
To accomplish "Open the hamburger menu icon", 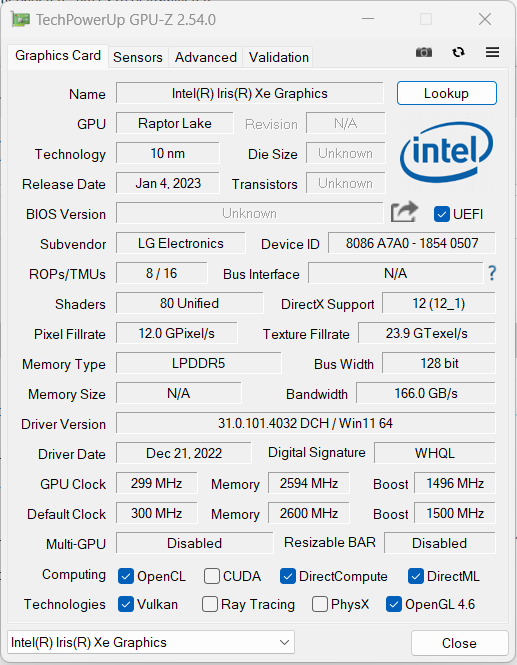I will 492,52.
